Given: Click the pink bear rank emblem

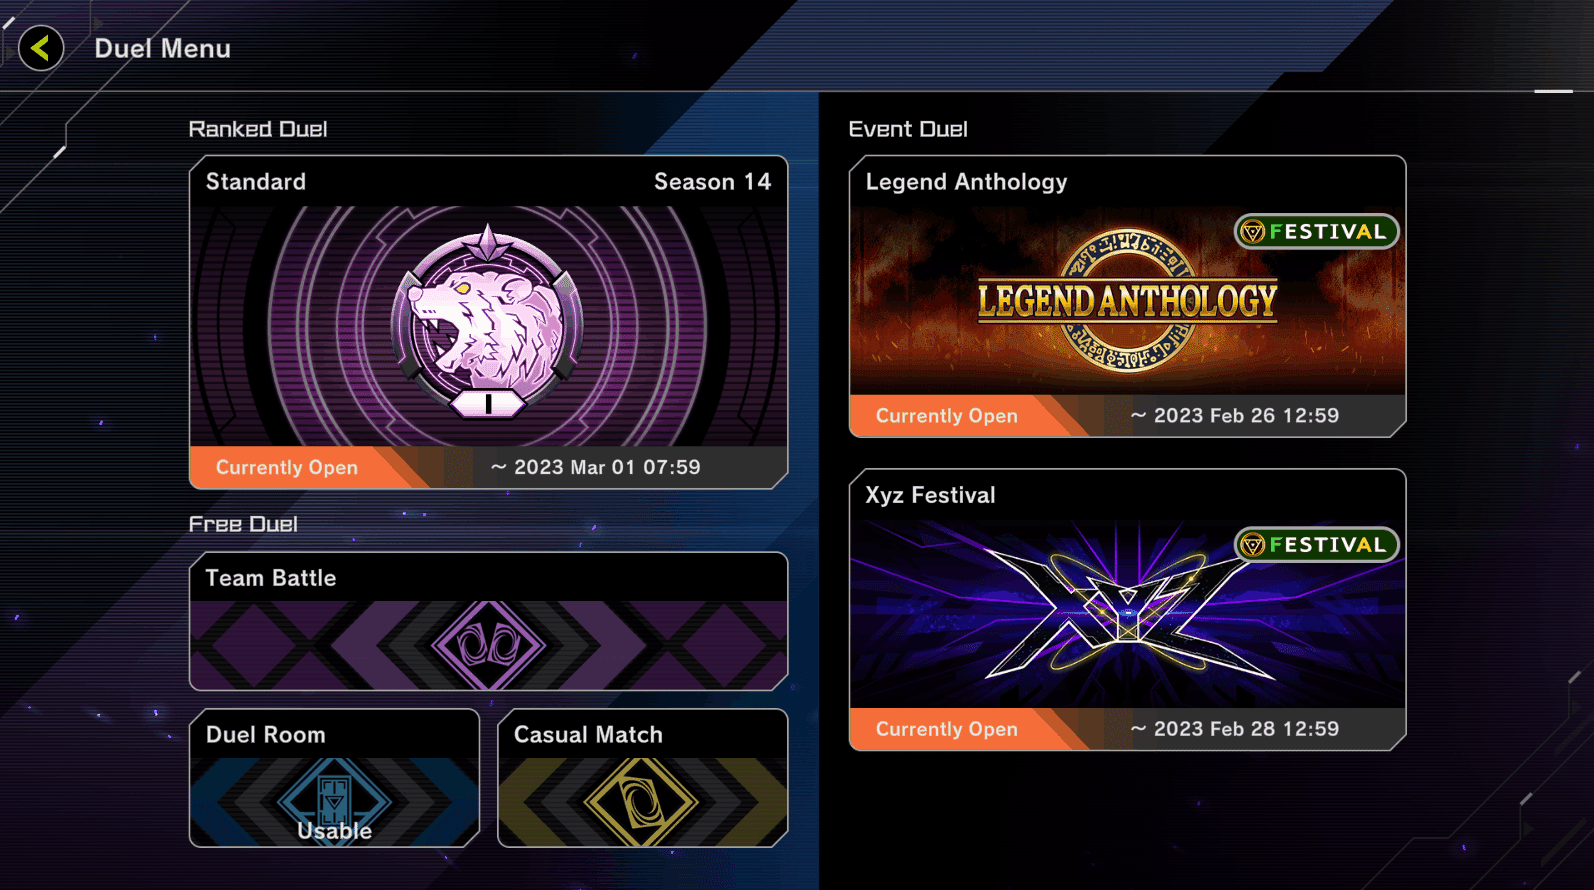Looking at the screenshot, I should tap(487, 318).
